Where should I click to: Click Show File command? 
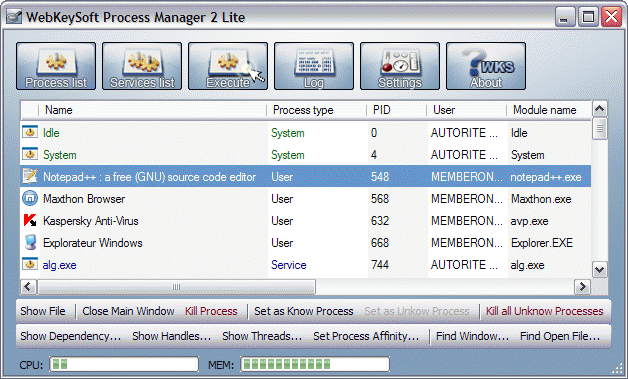tap(43, 311)
